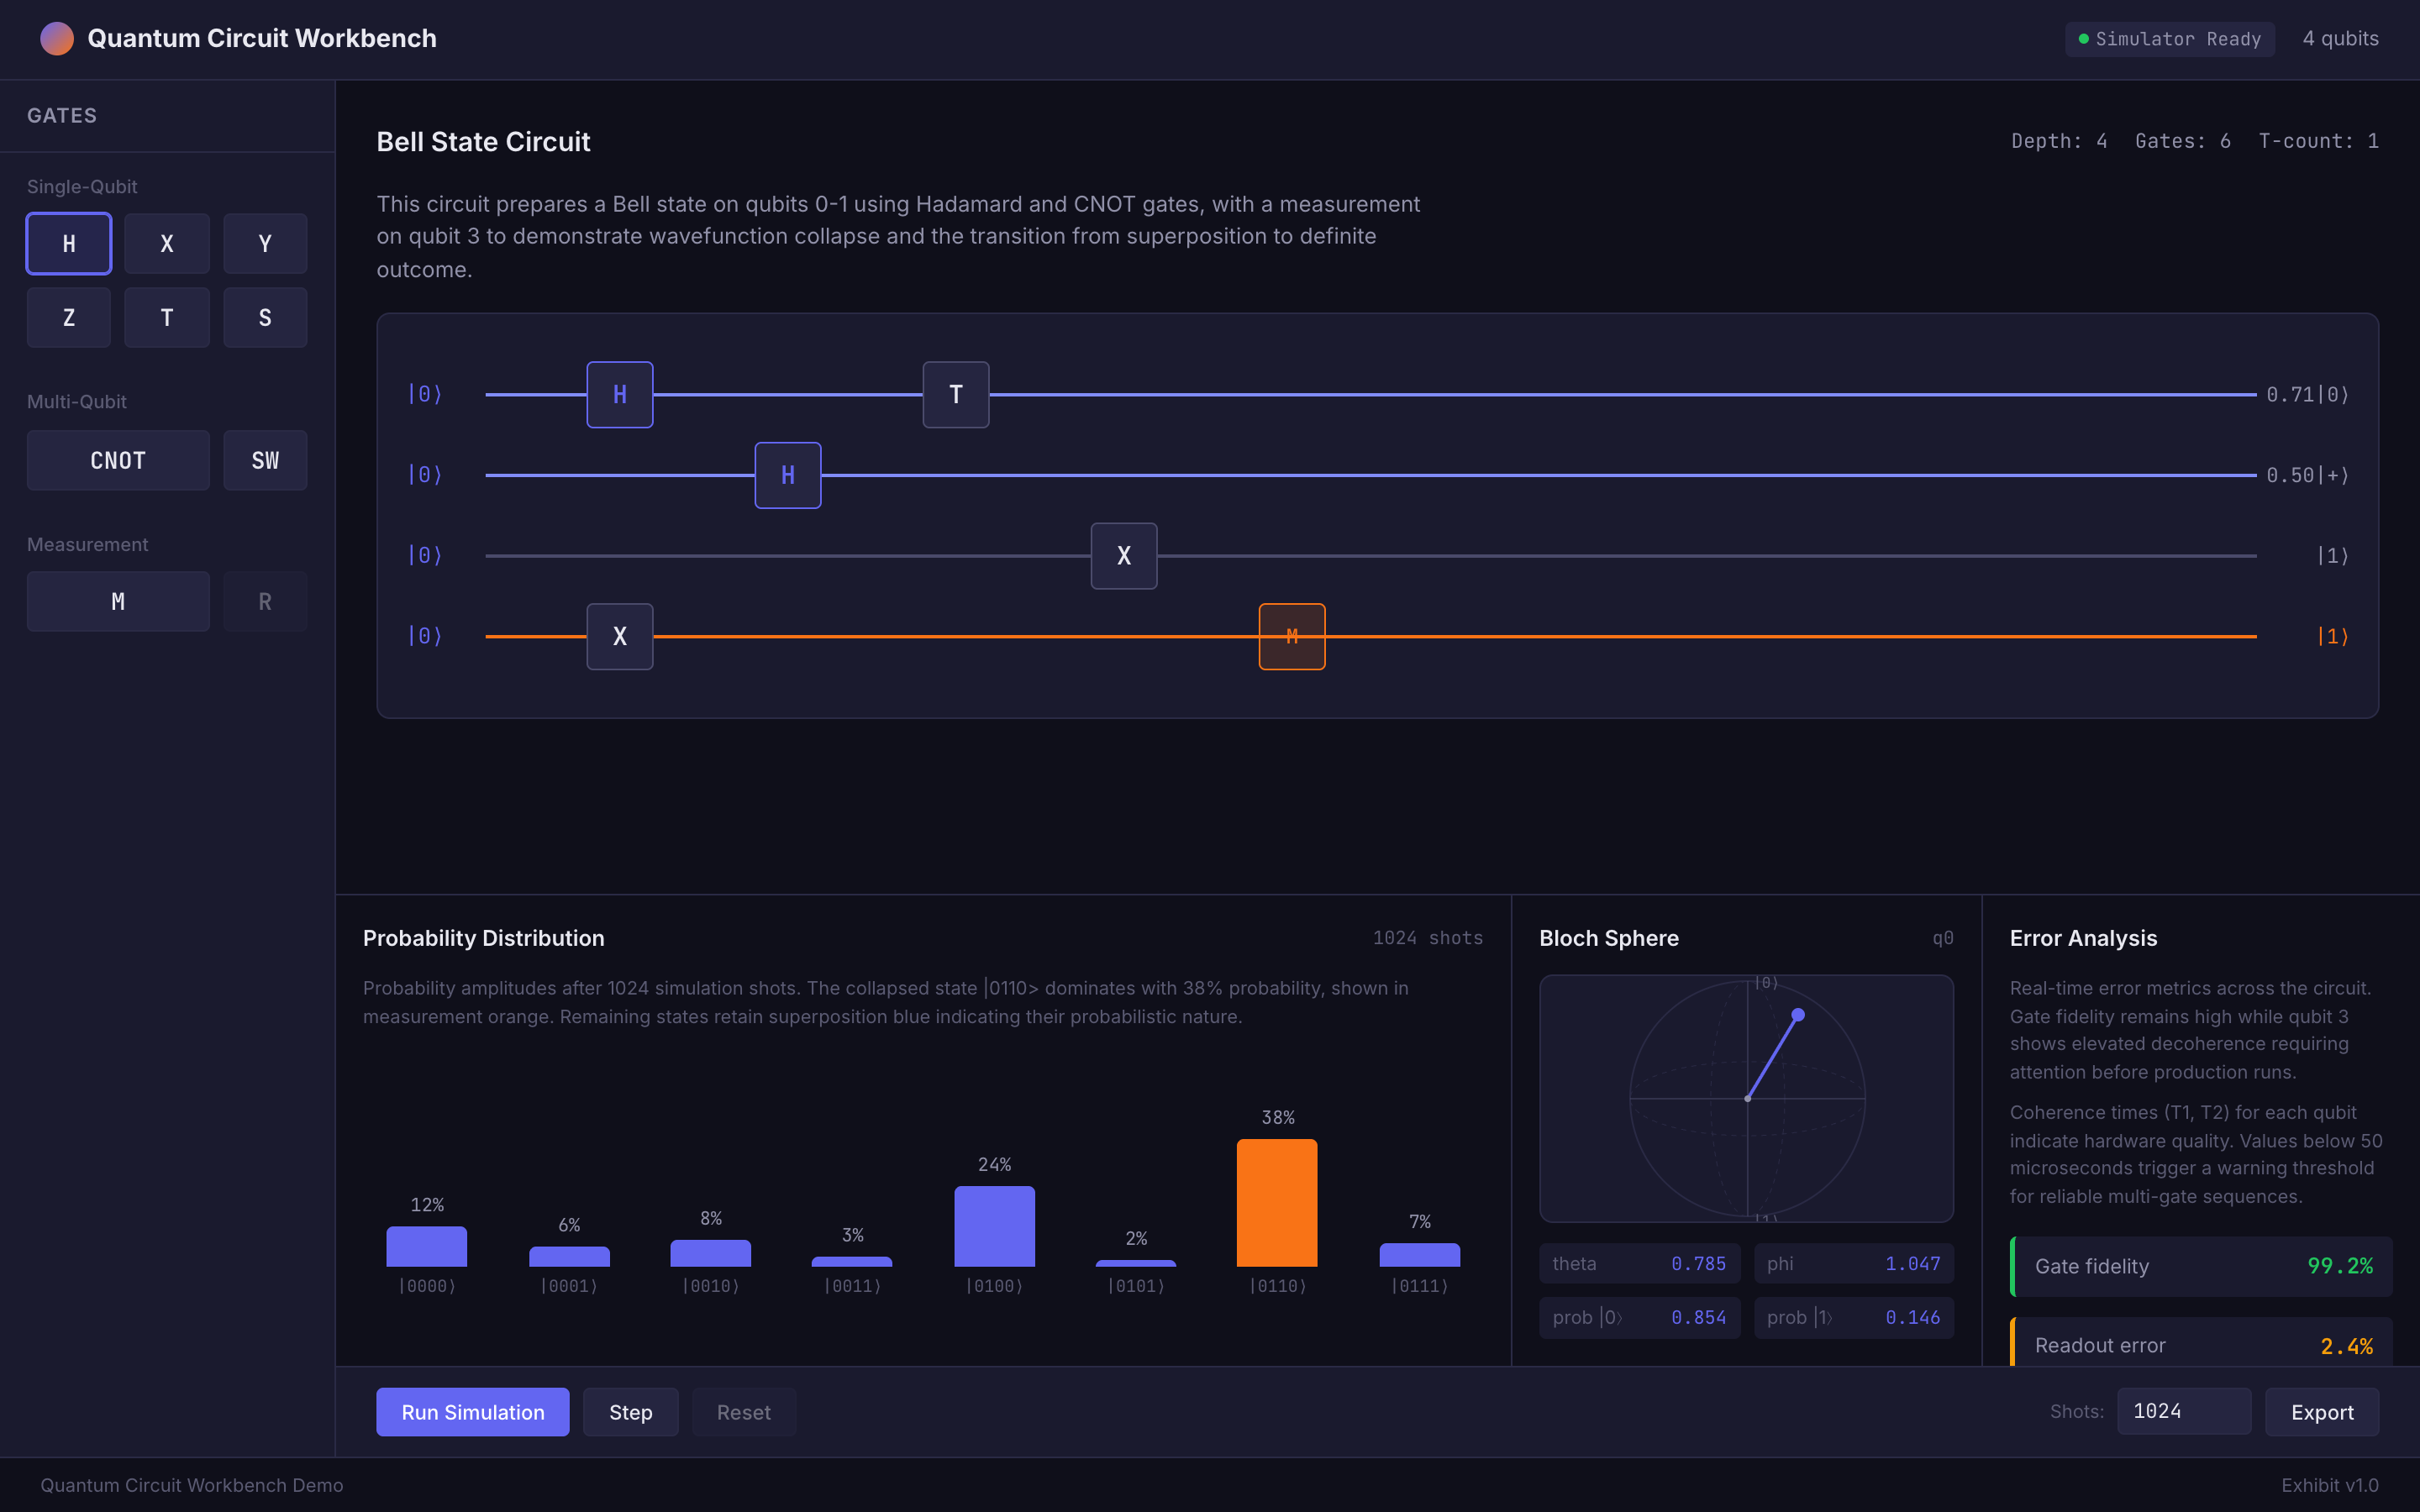Select the R reset tool
The image size is (2420, 1512).
[264, 601]
